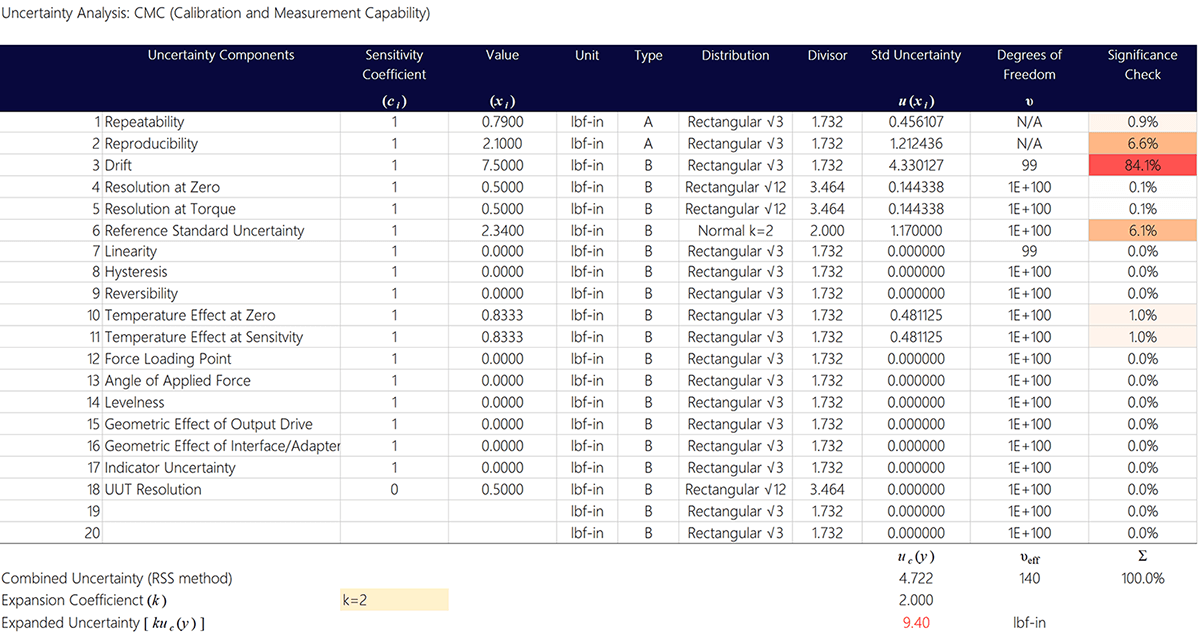Select std uncertainty 1.170000
This screenshot has height=635, width=1200.
click(916, 231)
